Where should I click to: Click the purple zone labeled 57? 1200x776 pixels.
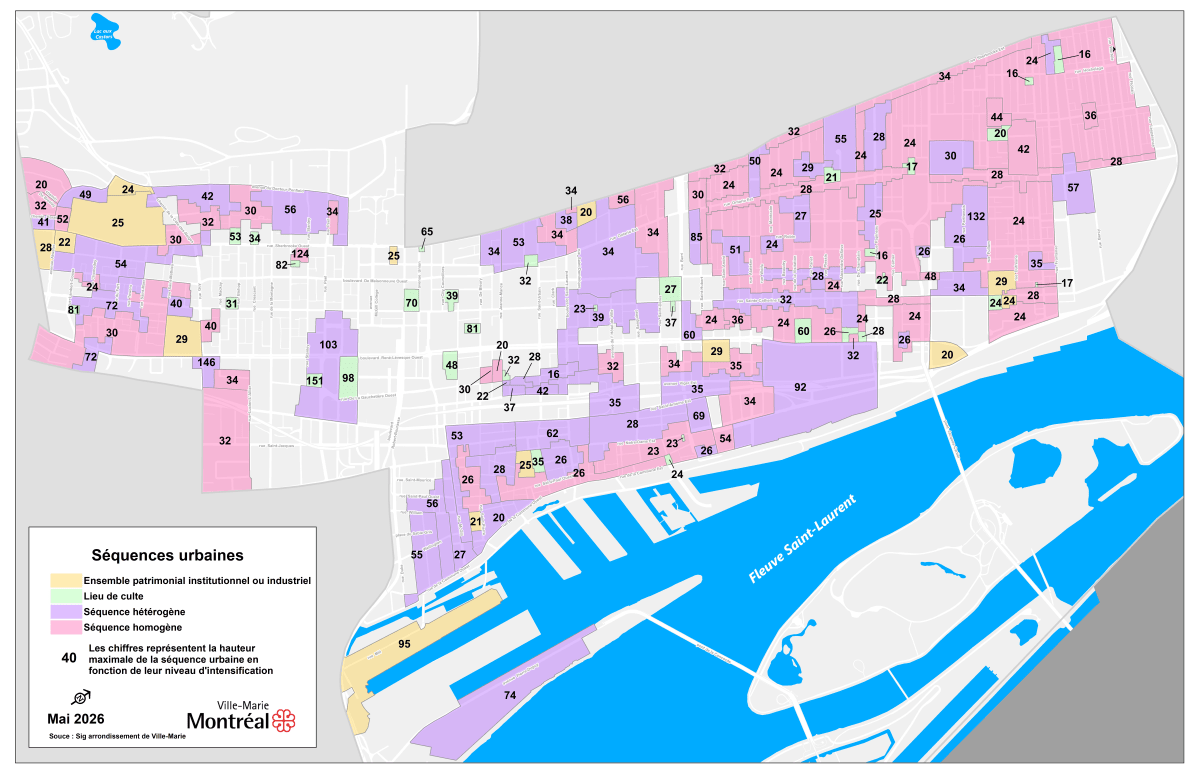1073,188
